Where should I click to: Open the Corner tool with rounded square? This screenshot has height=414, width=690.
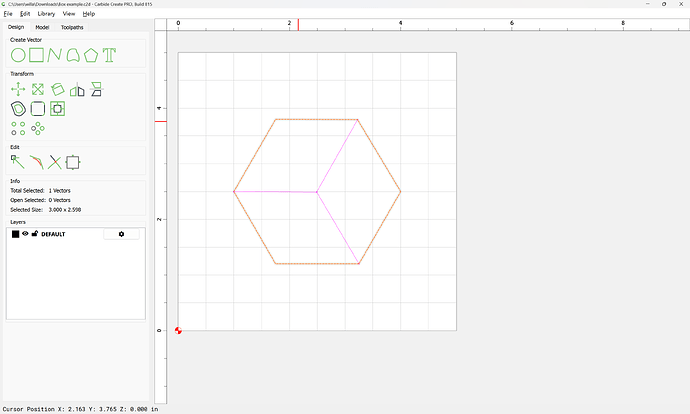(38, 109)
